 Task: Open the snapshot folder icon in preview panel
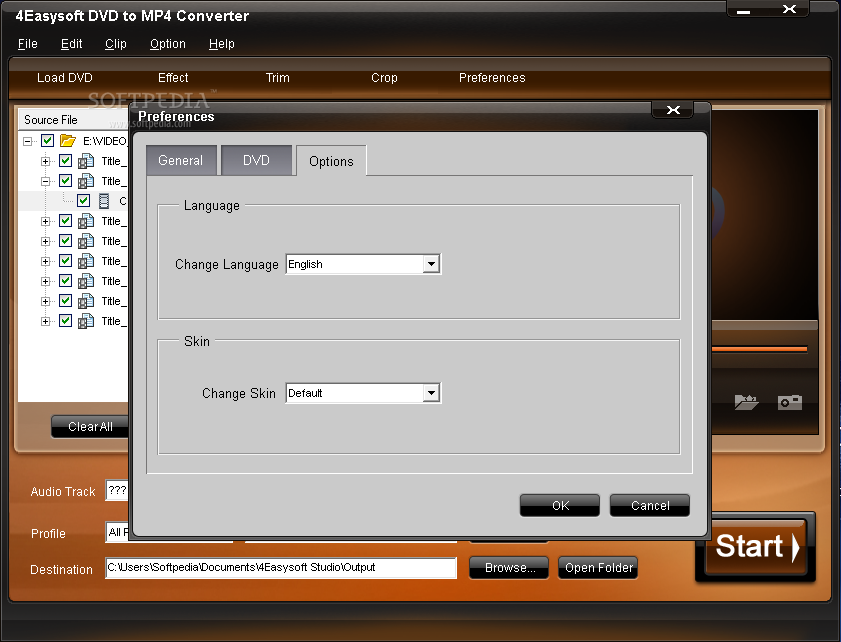pos(746,402)
